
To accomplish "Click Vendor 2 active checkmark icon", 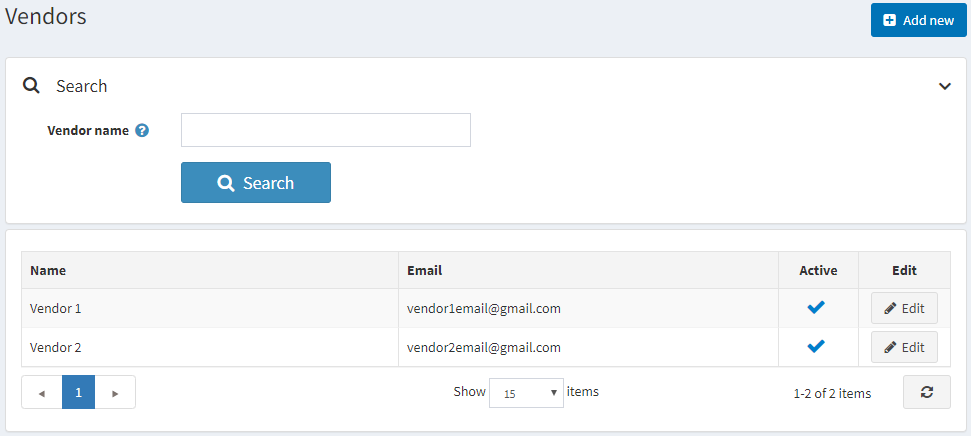I will pos(816,347).
